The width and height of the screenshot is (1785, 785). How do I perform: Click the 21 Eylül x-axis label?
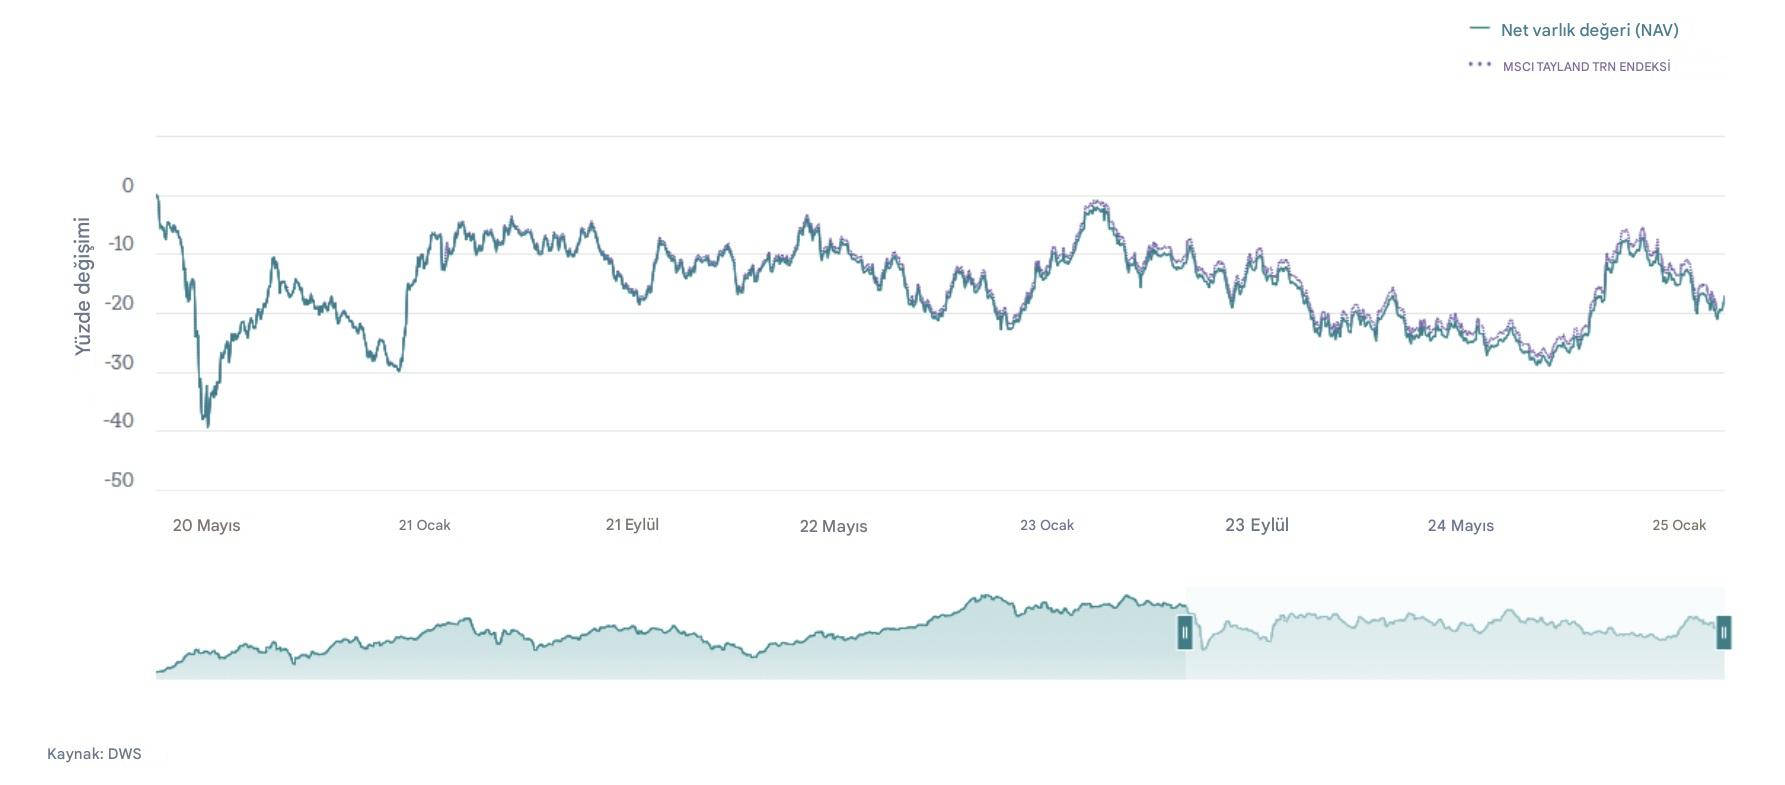click(x=632, y=524)
